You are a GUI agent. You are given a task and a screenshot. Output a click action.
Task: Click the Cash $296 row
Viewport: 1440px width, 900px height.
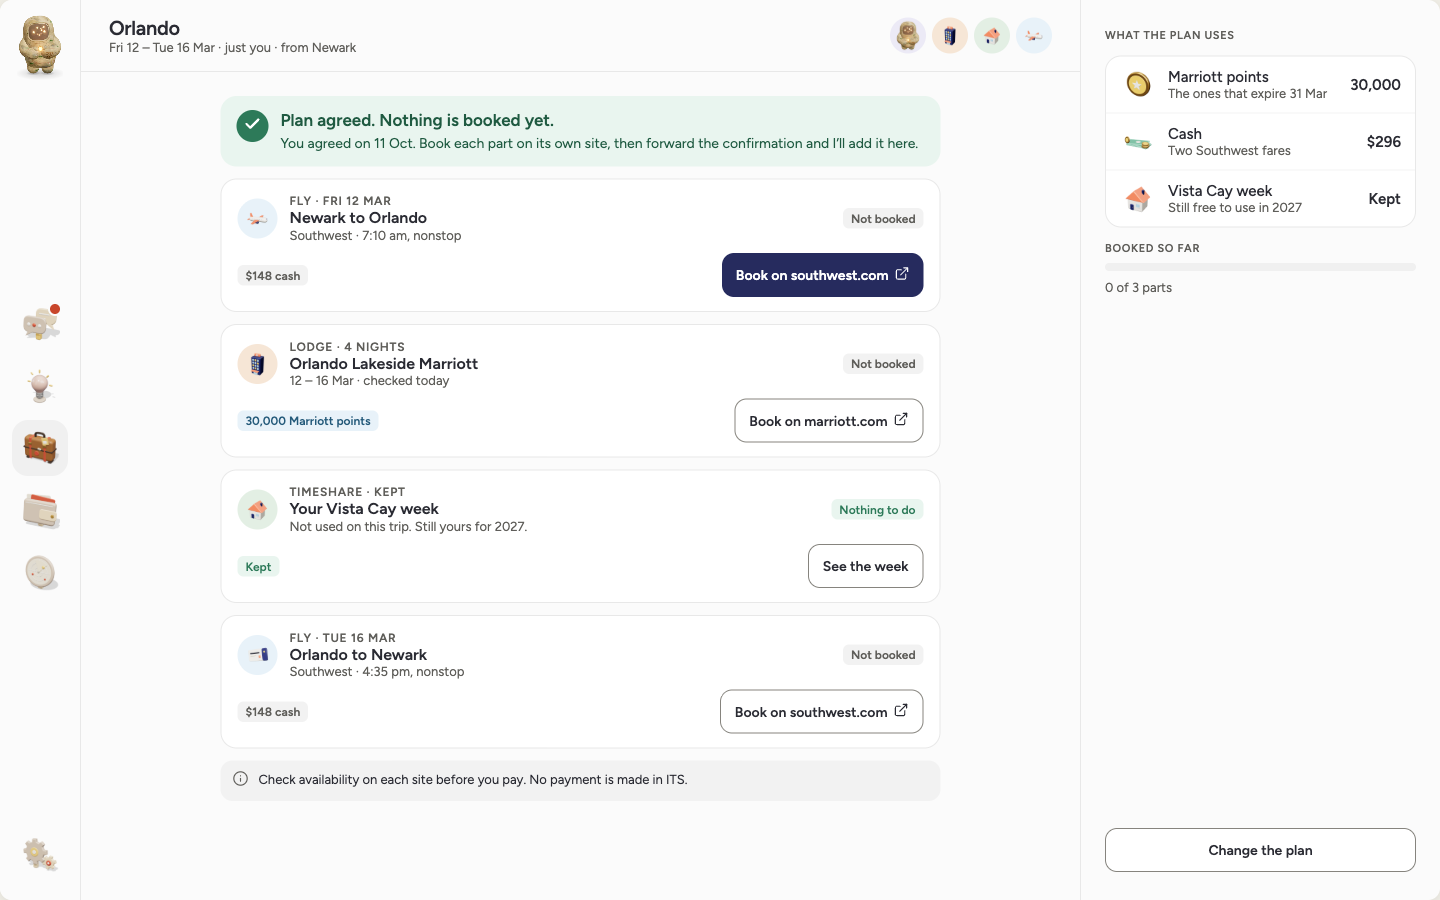pos(1260,142)
